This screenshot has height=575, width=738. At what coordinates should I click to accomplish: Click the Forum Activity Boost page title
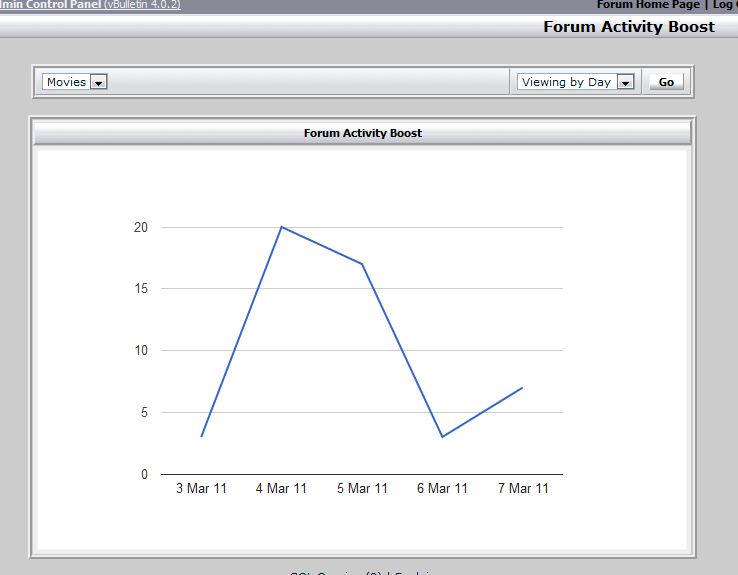629,27
